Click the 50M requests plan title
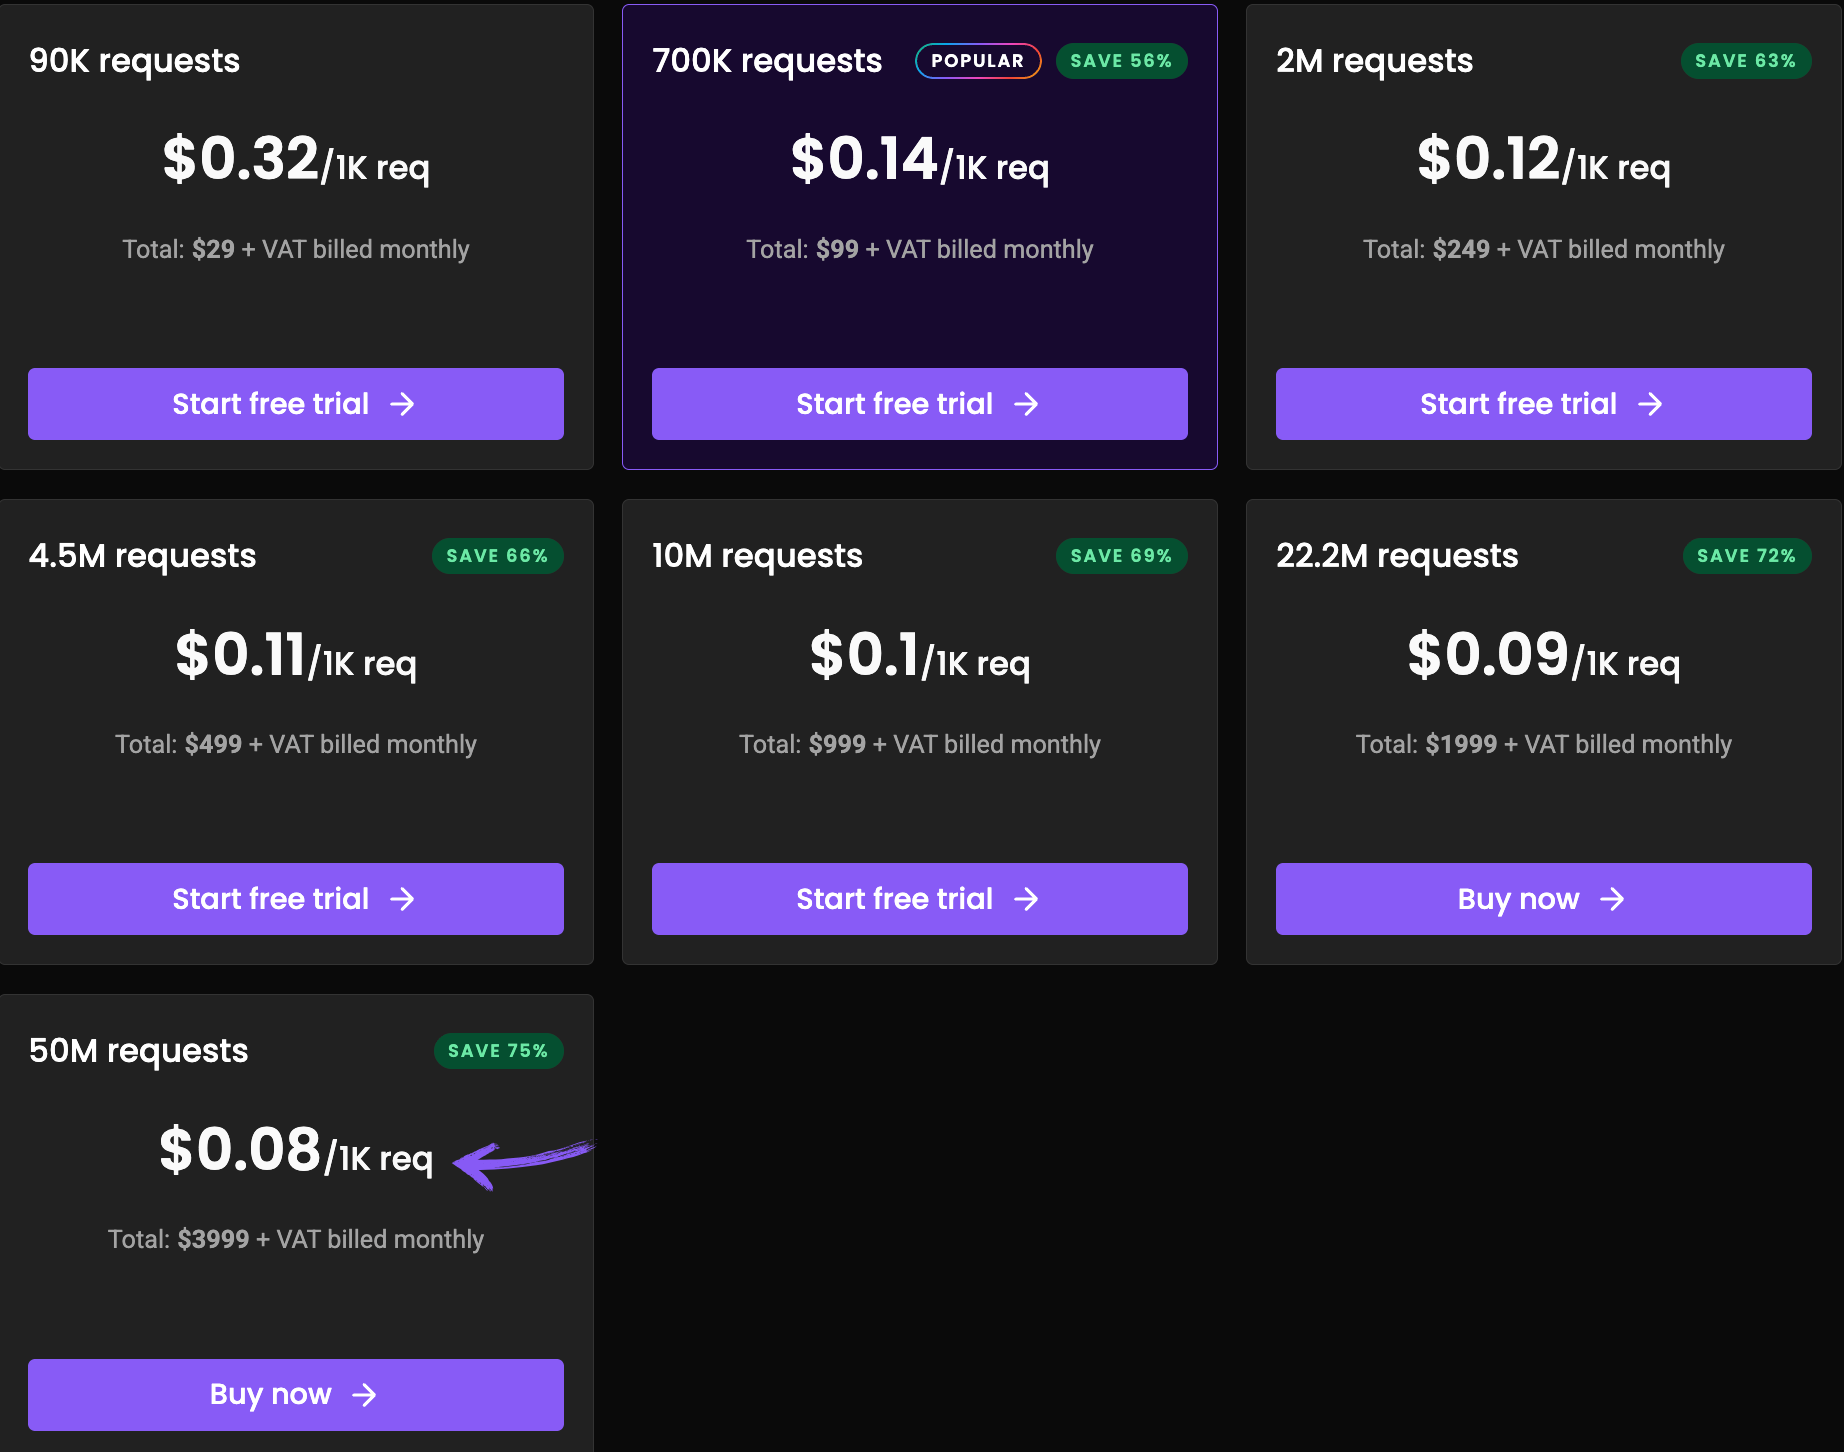 tap(138, 1051)
